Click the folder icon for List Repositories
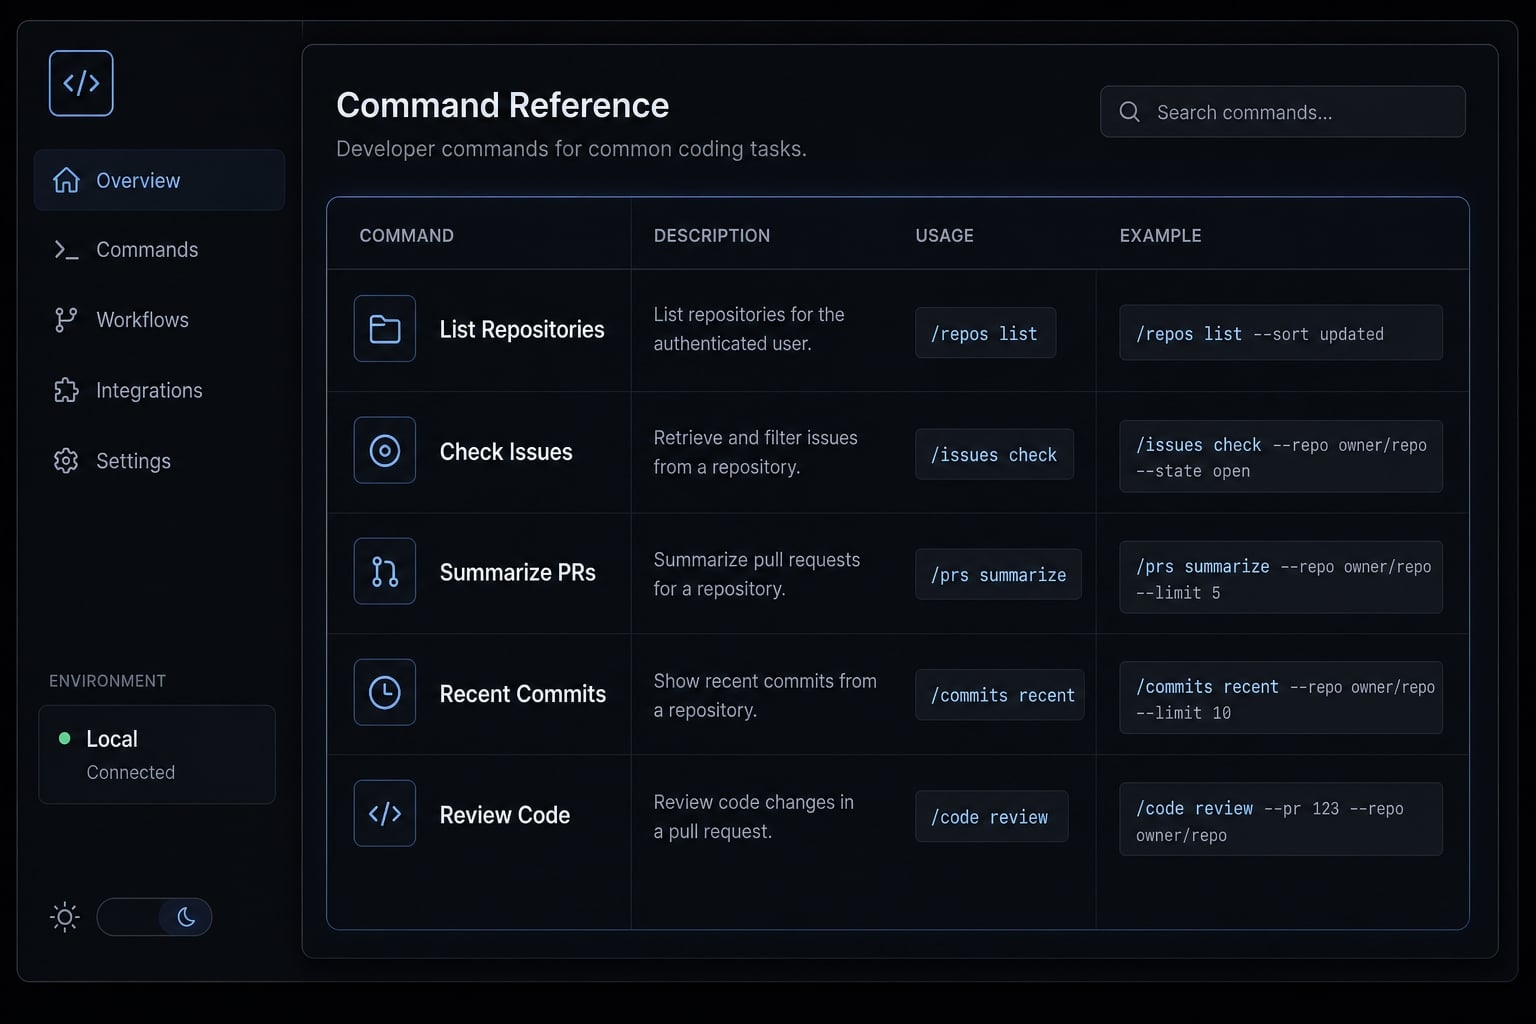The image size is (1536, 1024). tap(385, 329)
